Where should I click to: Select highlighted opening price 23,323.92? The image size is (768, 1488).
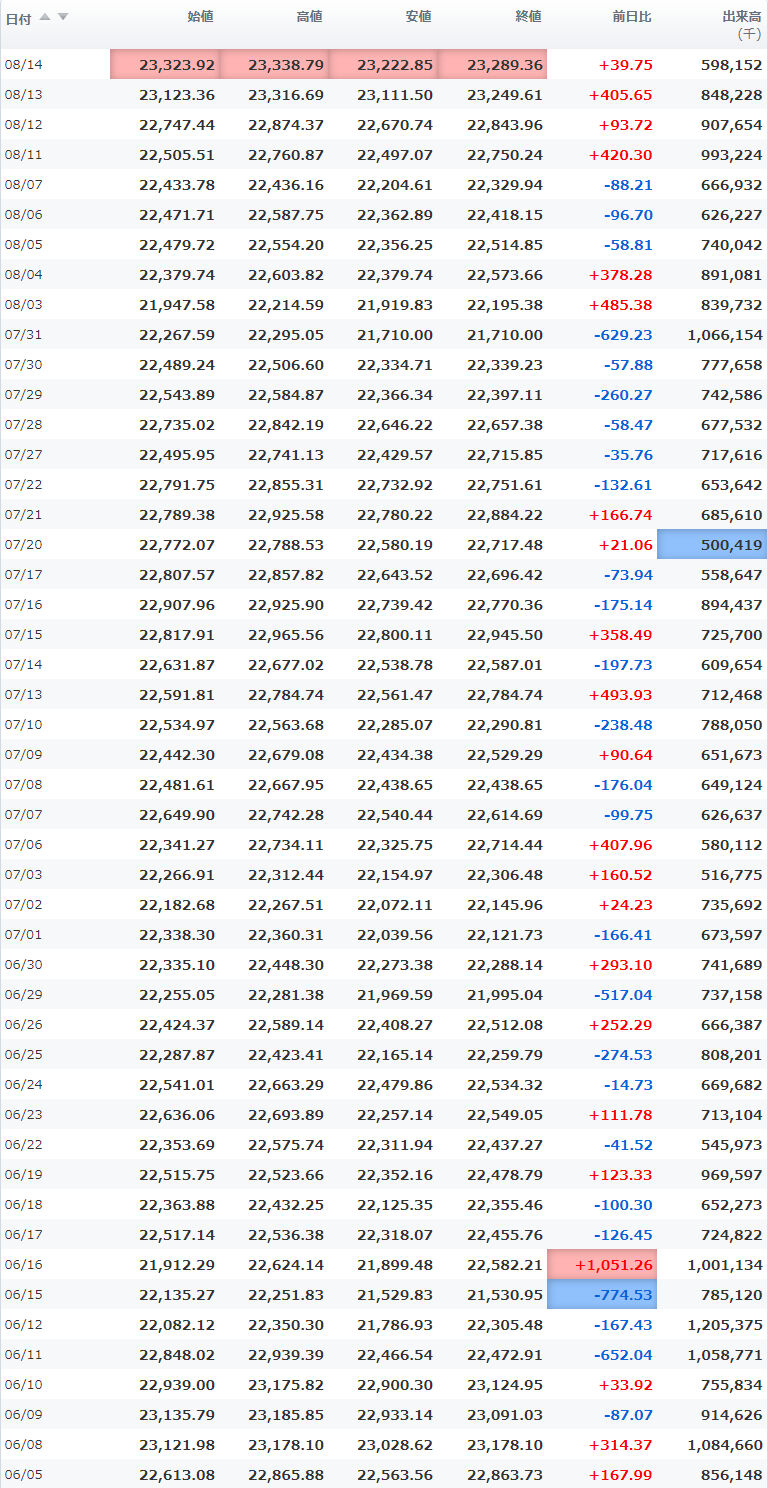click(x=164, y=64)
